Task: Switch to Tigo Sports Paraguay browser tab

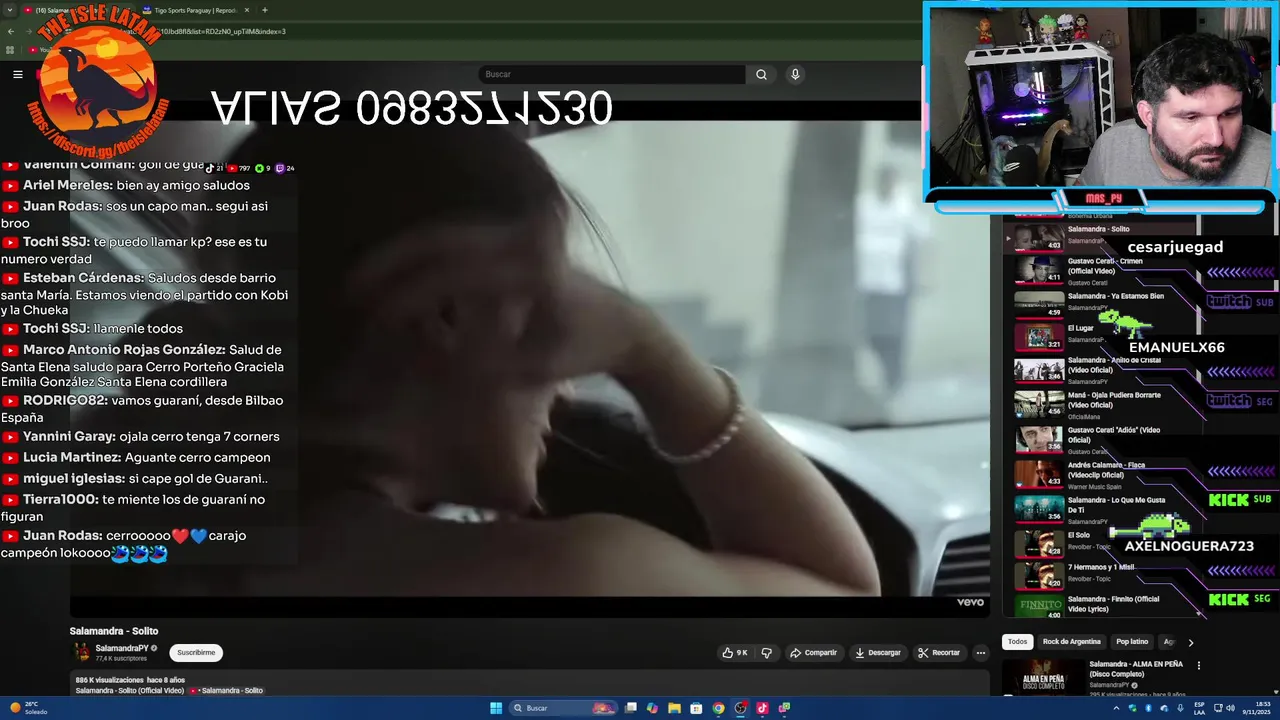Action: [x=195, y=10]
